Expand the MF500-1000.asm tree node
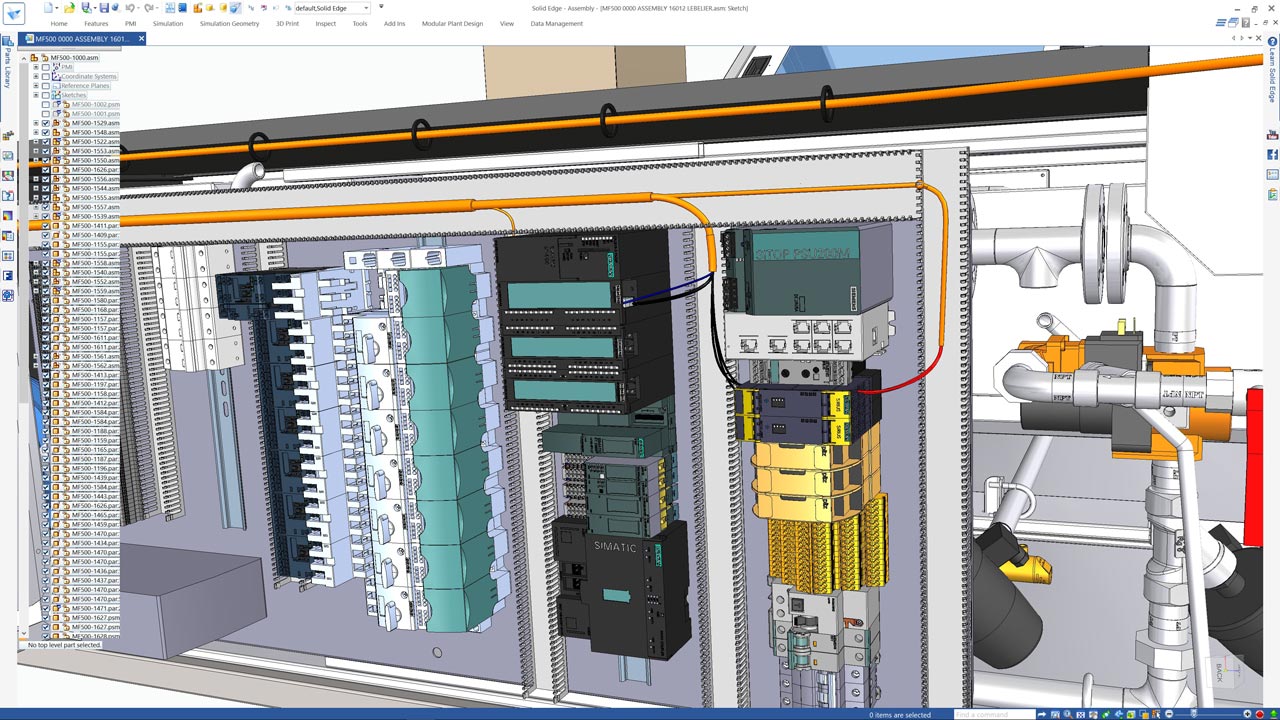This screenshot has height=720, width=1280. tap(24, 58)
